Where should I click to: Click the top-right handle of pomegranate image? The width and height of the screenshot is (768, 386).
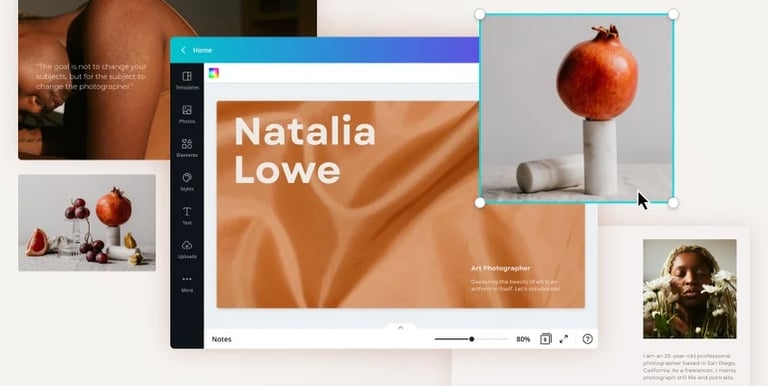673,14
